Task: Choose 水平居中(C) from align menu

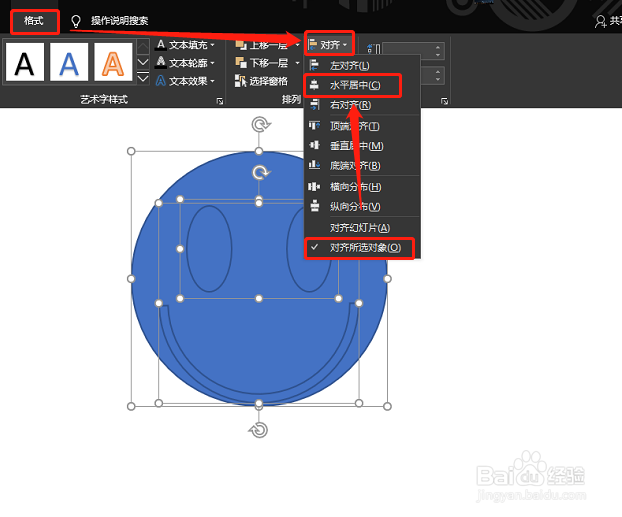Action: tap(362, 85)
